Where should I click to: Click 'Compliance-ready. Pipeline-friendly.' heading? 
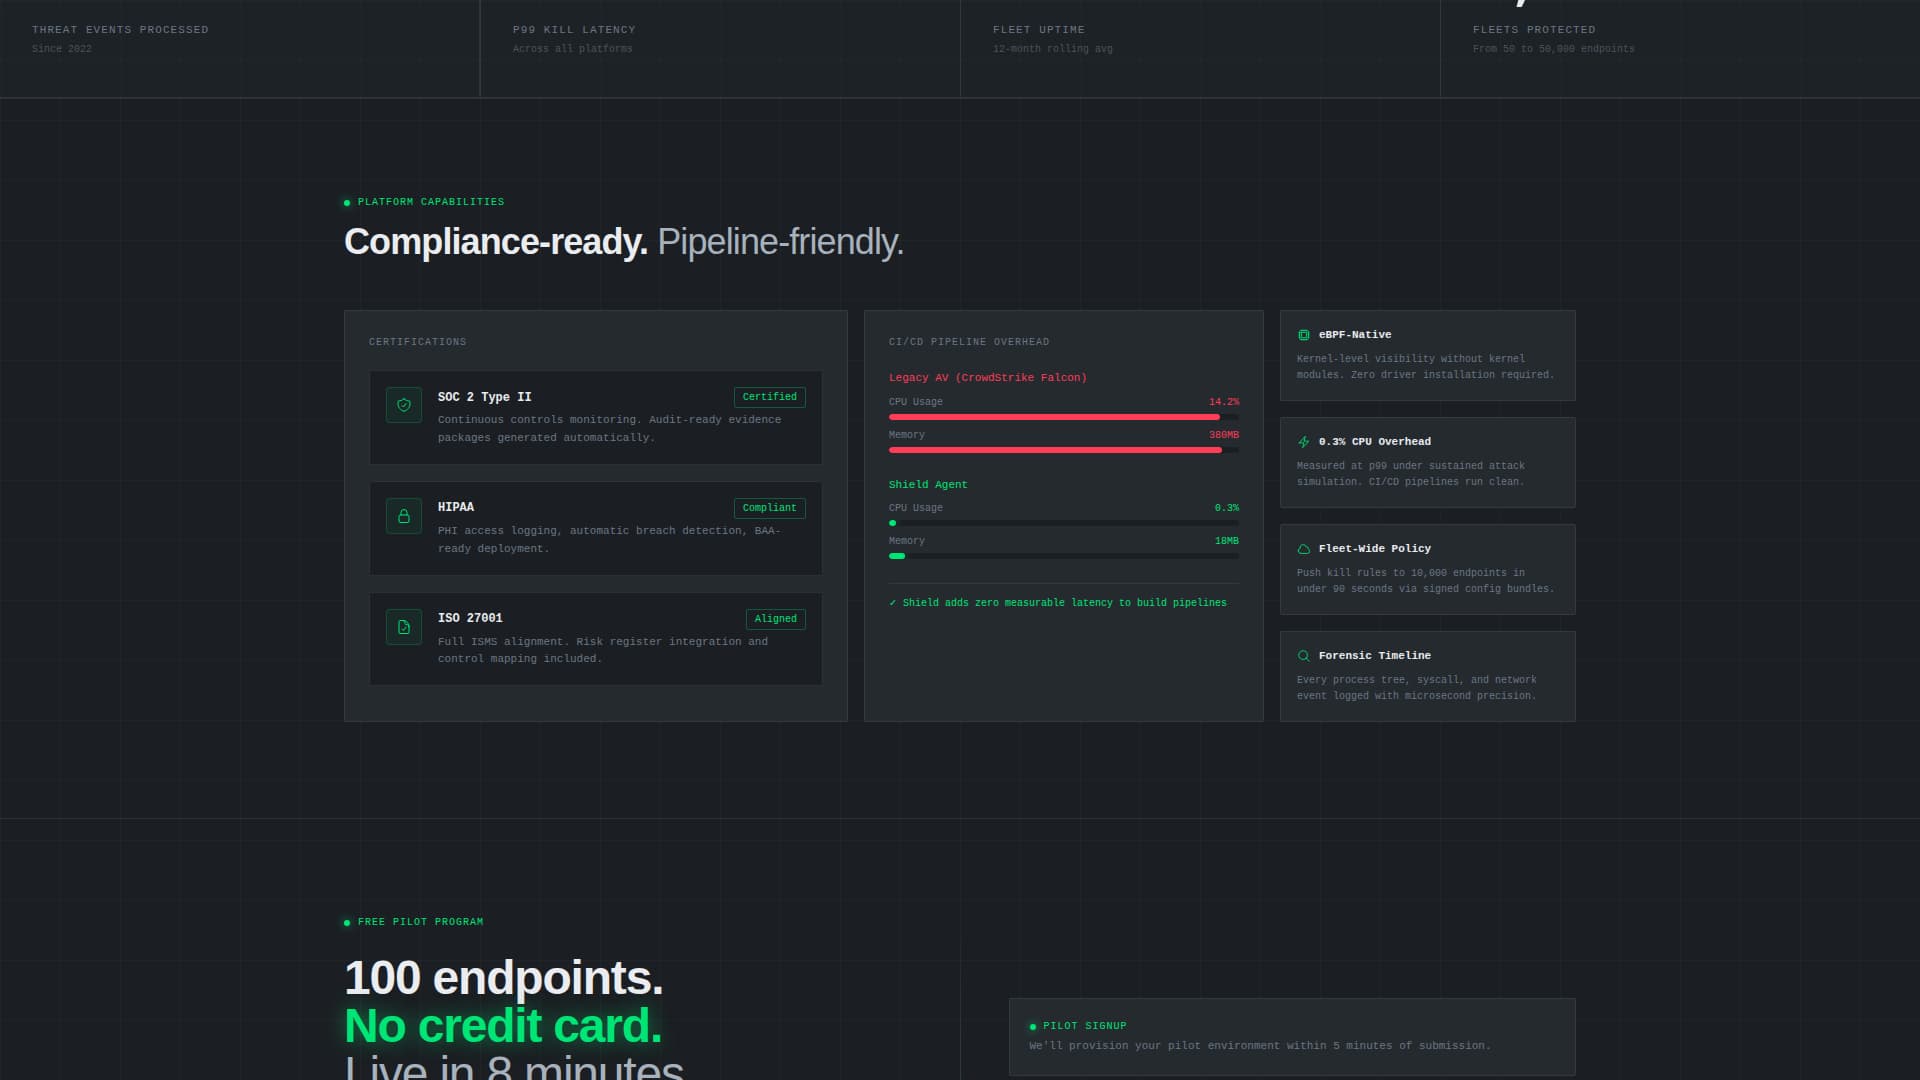pos(624,242)
